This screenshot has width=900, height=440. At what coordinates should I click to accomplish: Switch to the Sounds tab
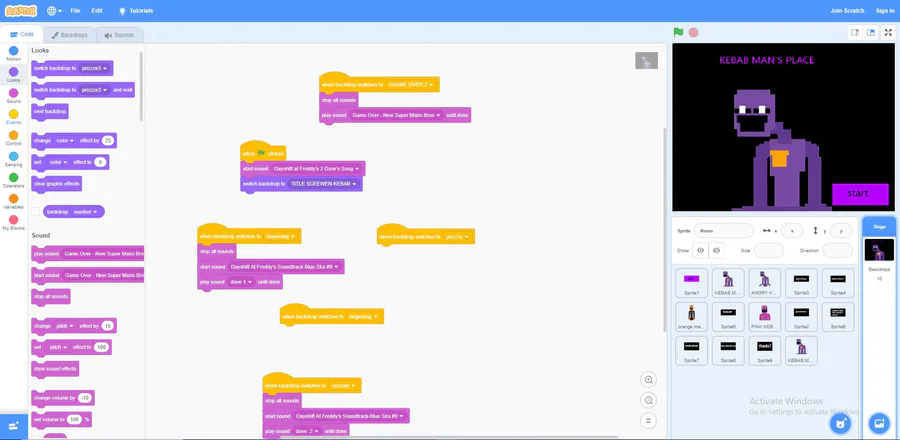pyautogui.click(x=119, y=35)
